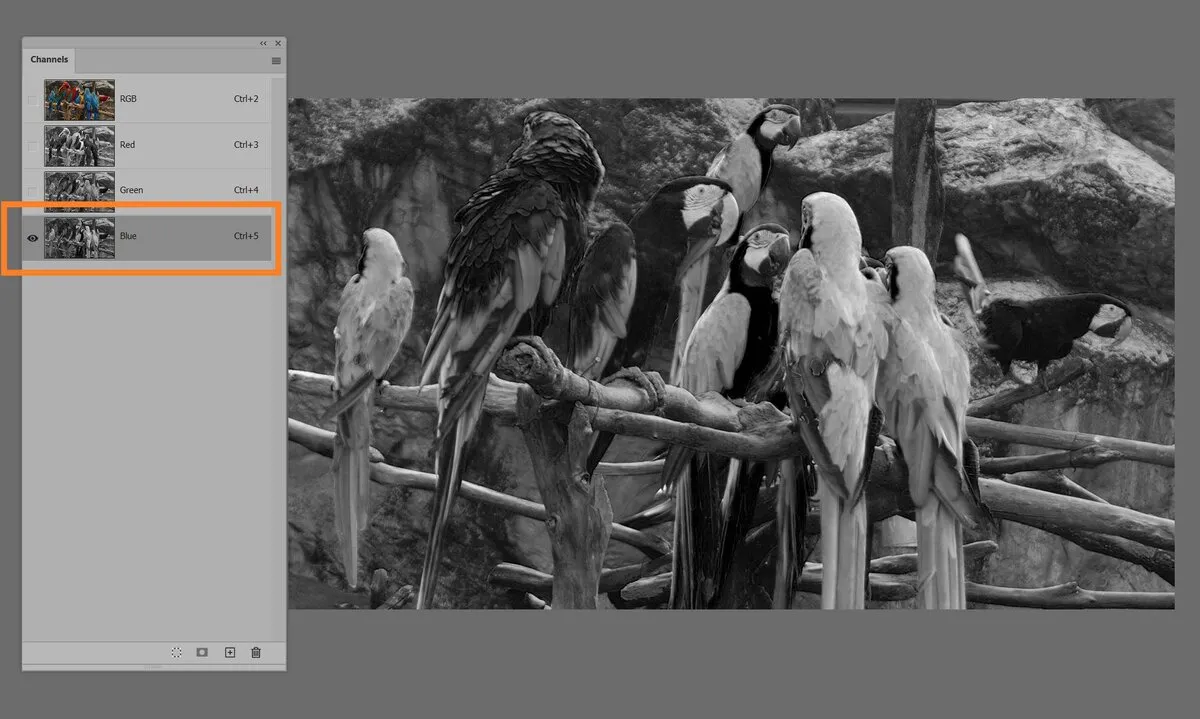Hide the Blue channel eye icon
The width and height of the screenshot is (1200, 719).
tap(33, 237)
